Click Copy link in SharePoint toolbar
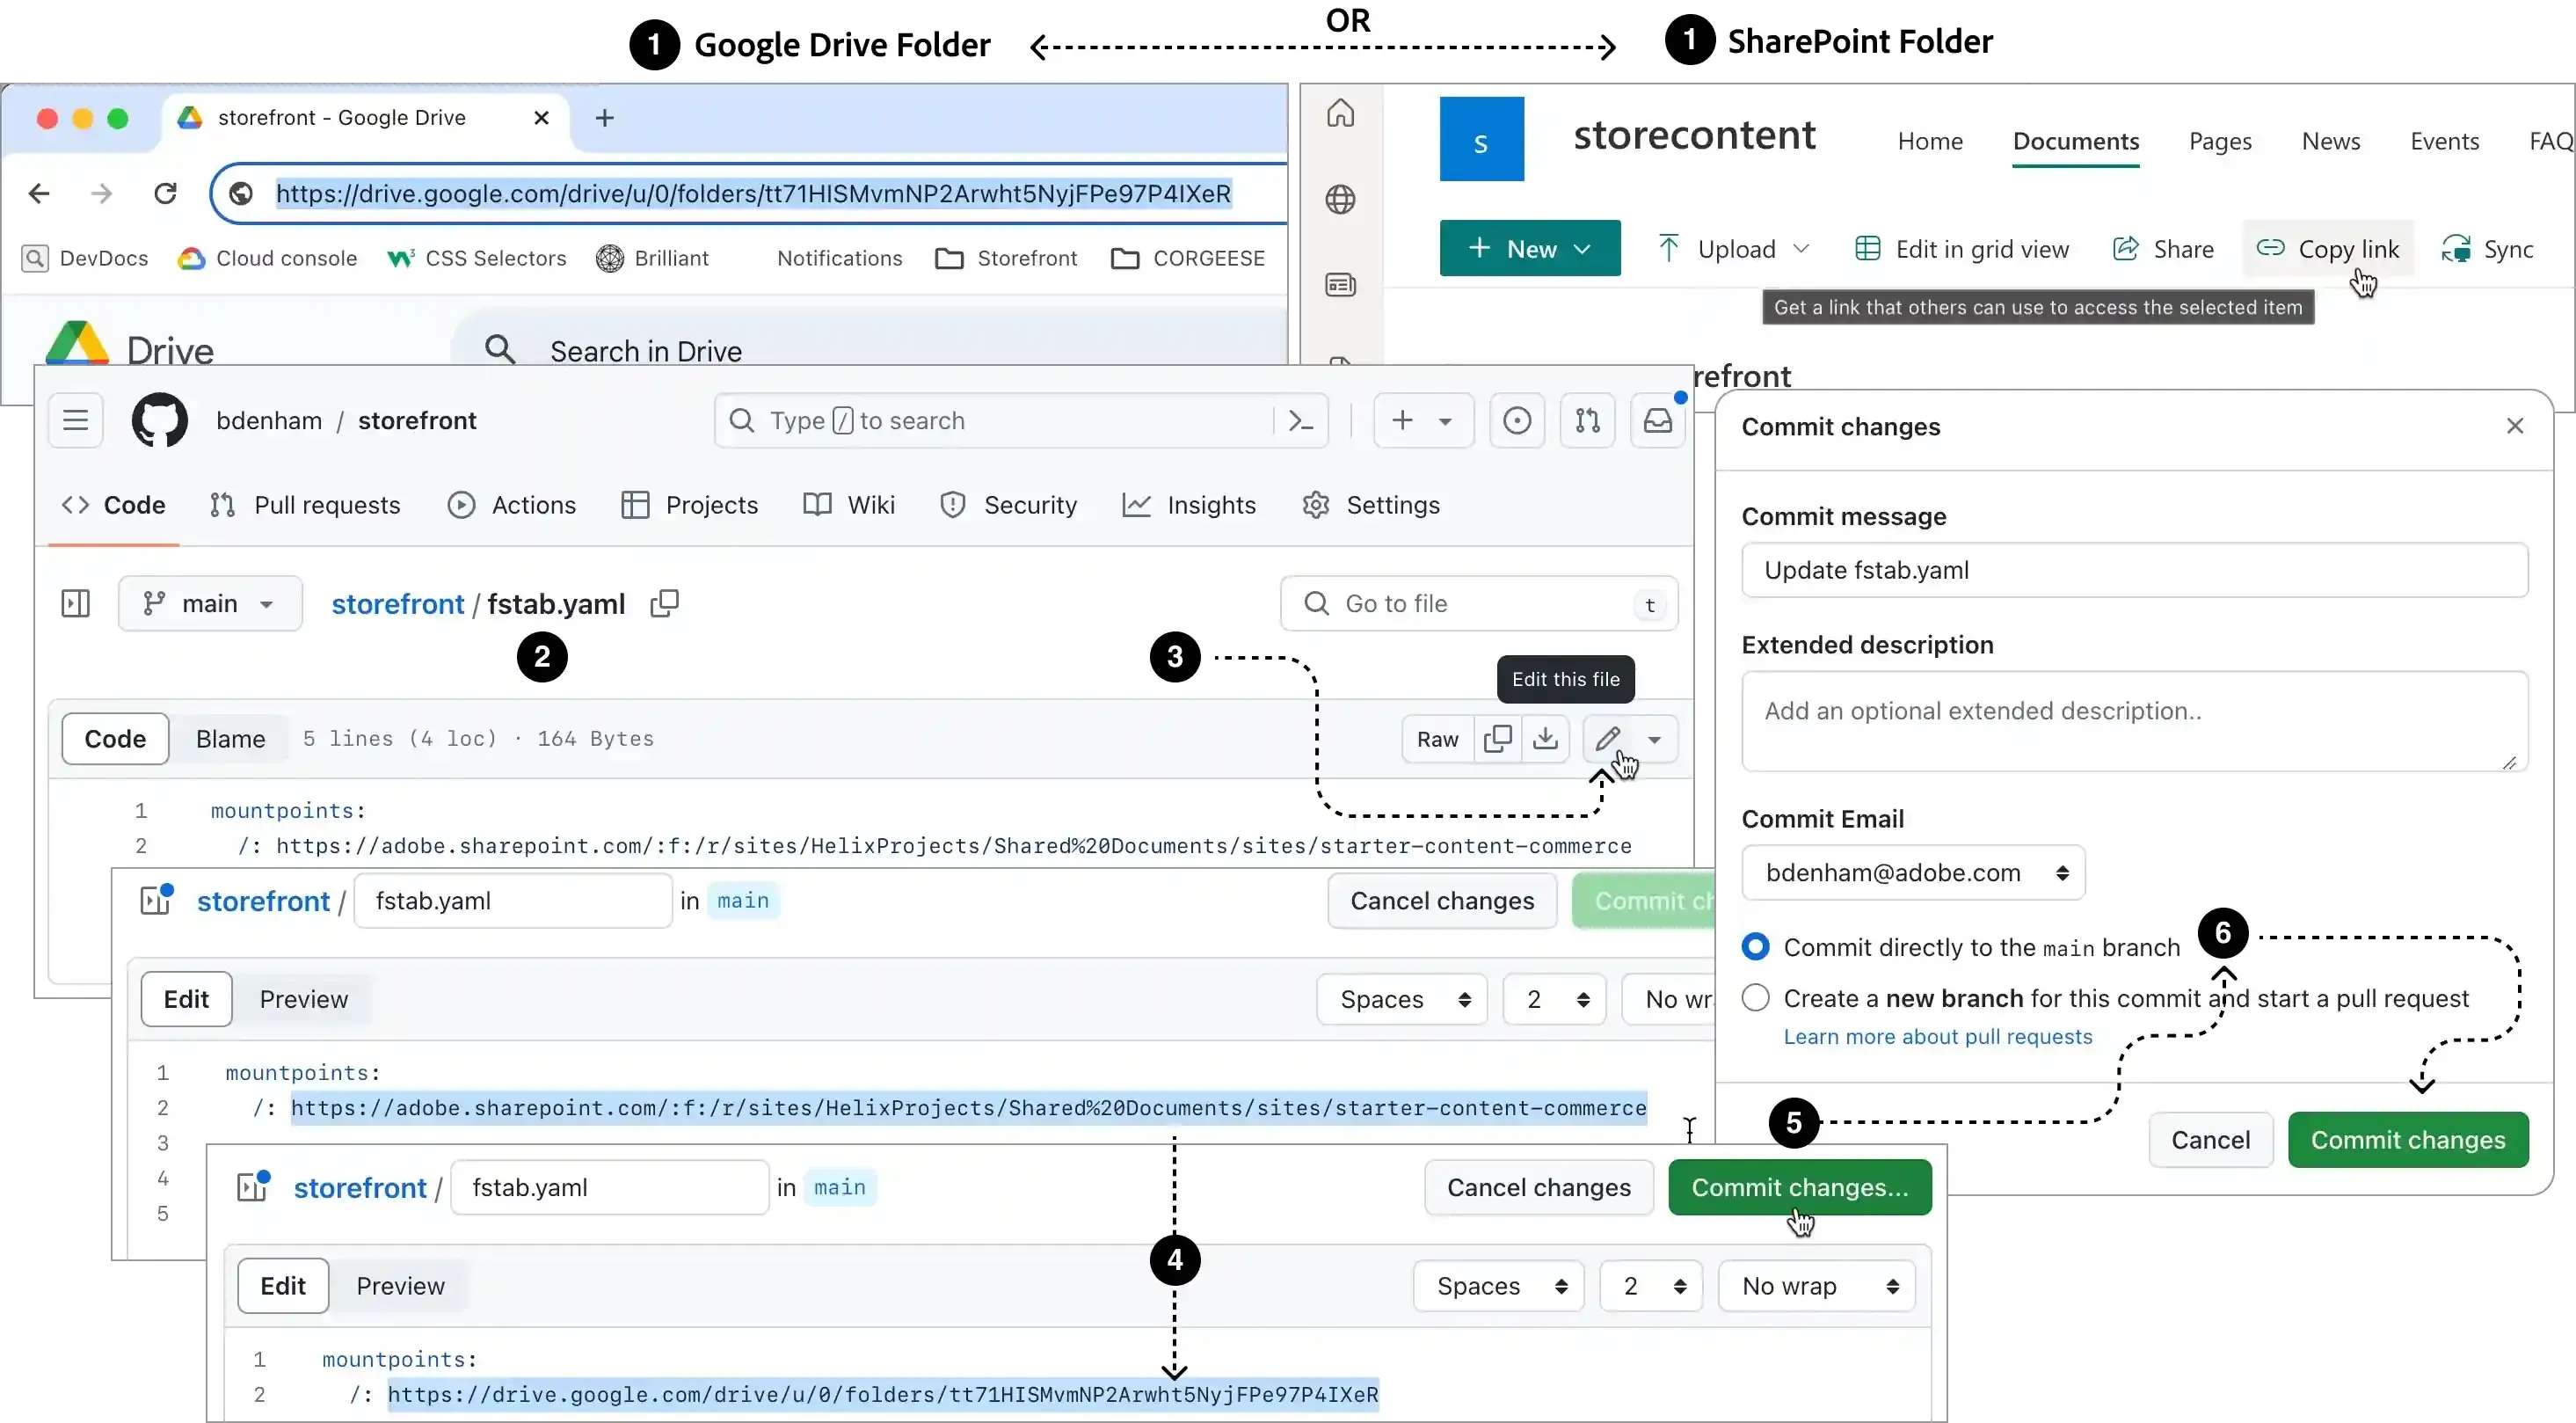This screenshot has width=2576, height=1423. (2327, 248)
